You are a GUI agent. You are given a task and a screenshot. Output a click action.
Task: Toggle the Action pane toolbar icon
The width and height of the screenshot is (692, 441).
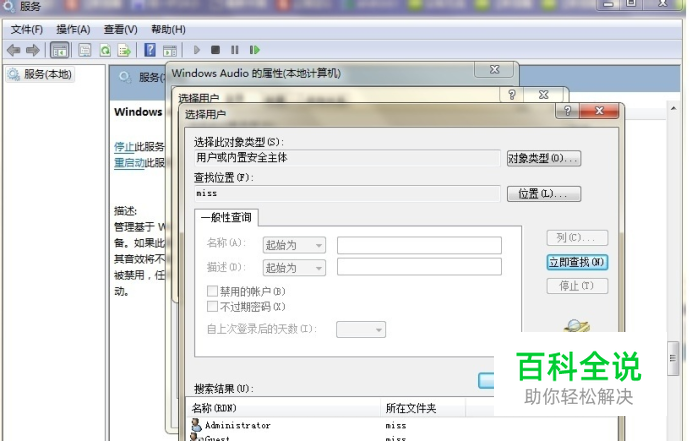(x=170, y=51)
